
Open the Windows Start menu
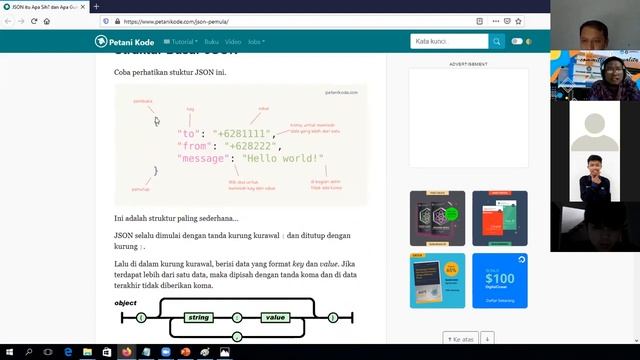click(9, 352)
